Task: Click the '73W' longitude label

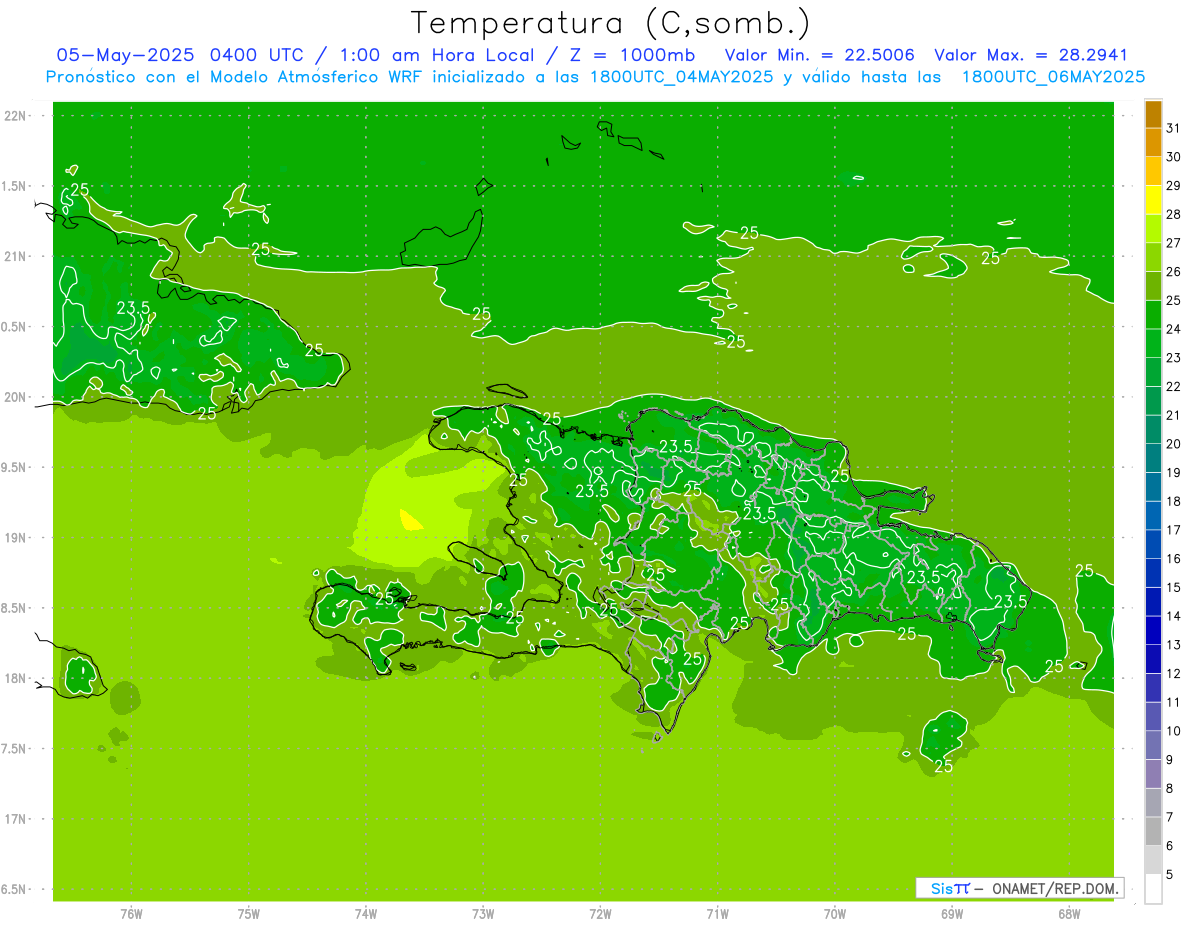Action: (x=483, y=914)
